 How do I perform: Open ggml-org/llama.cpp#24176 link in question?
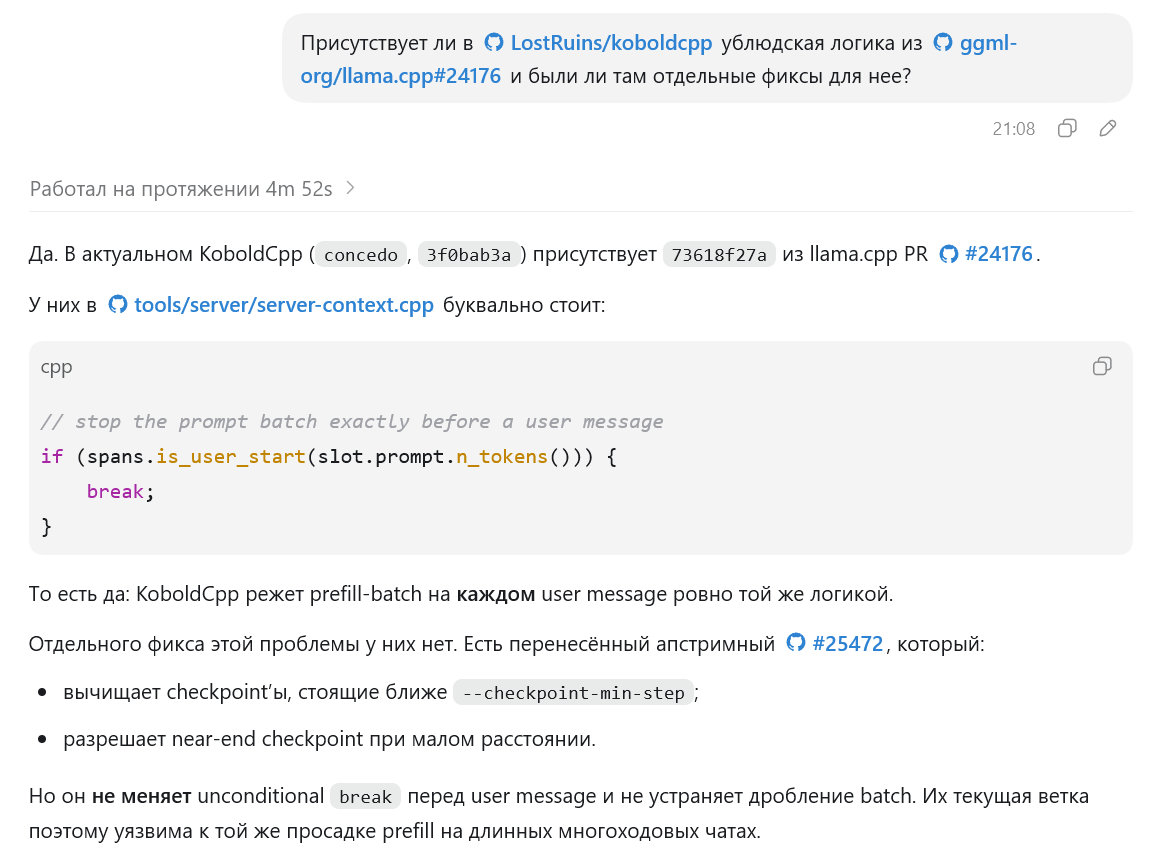tap(658, 59)
